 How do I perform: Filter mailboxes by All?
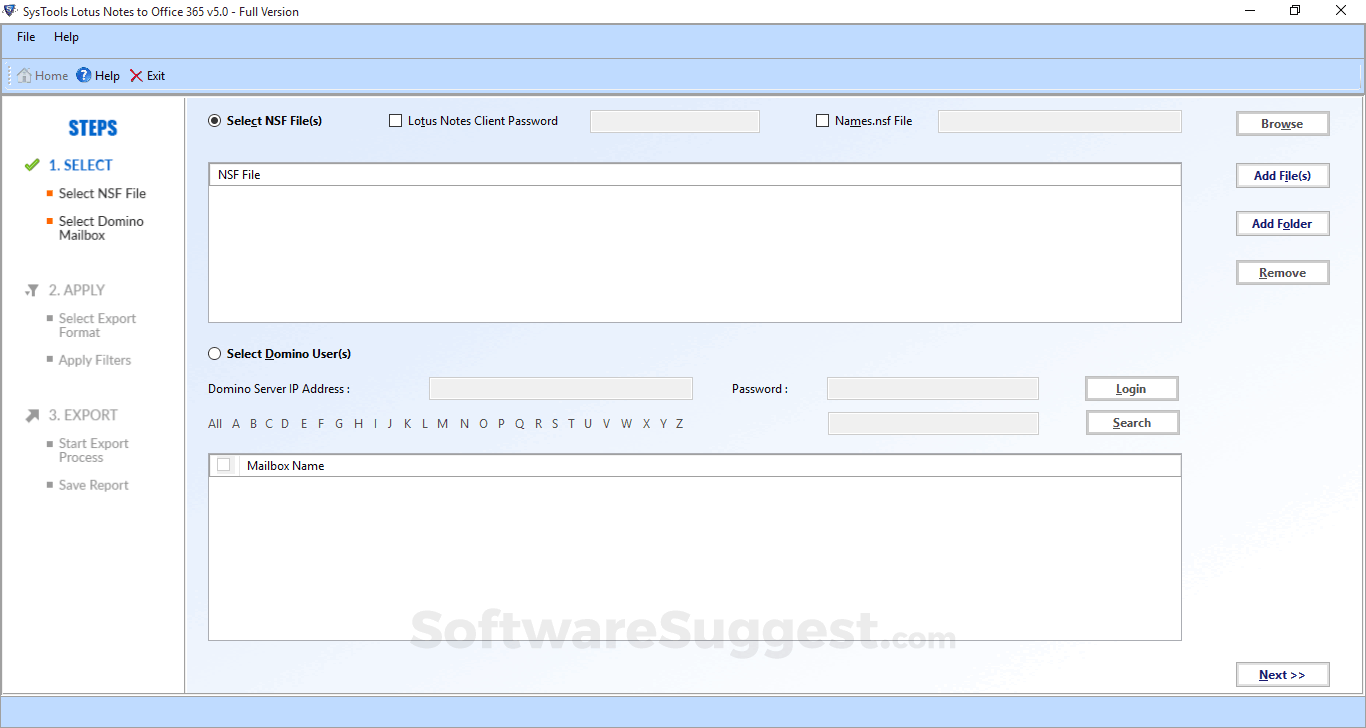tap(215, 423)
